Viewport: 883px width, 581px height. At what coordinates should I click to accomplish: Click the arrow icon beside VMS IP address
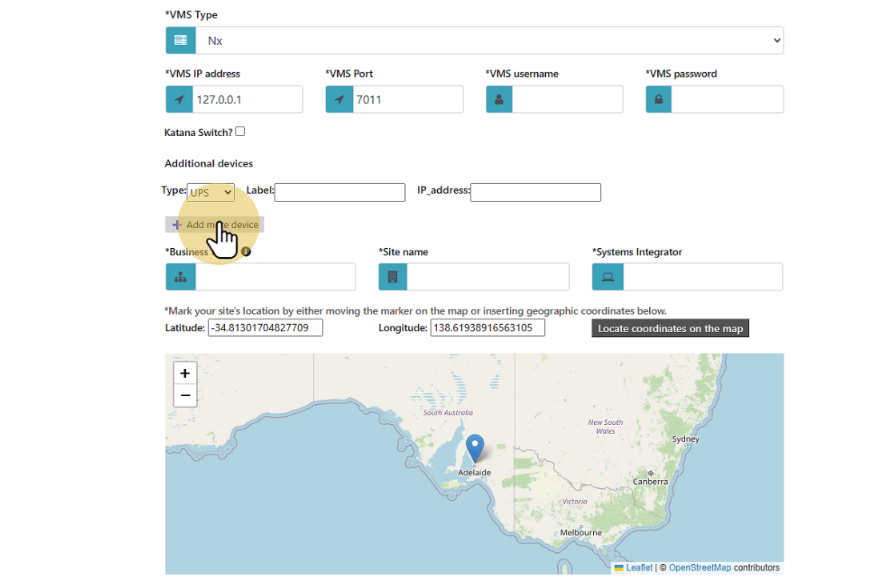tap(180, 100)
